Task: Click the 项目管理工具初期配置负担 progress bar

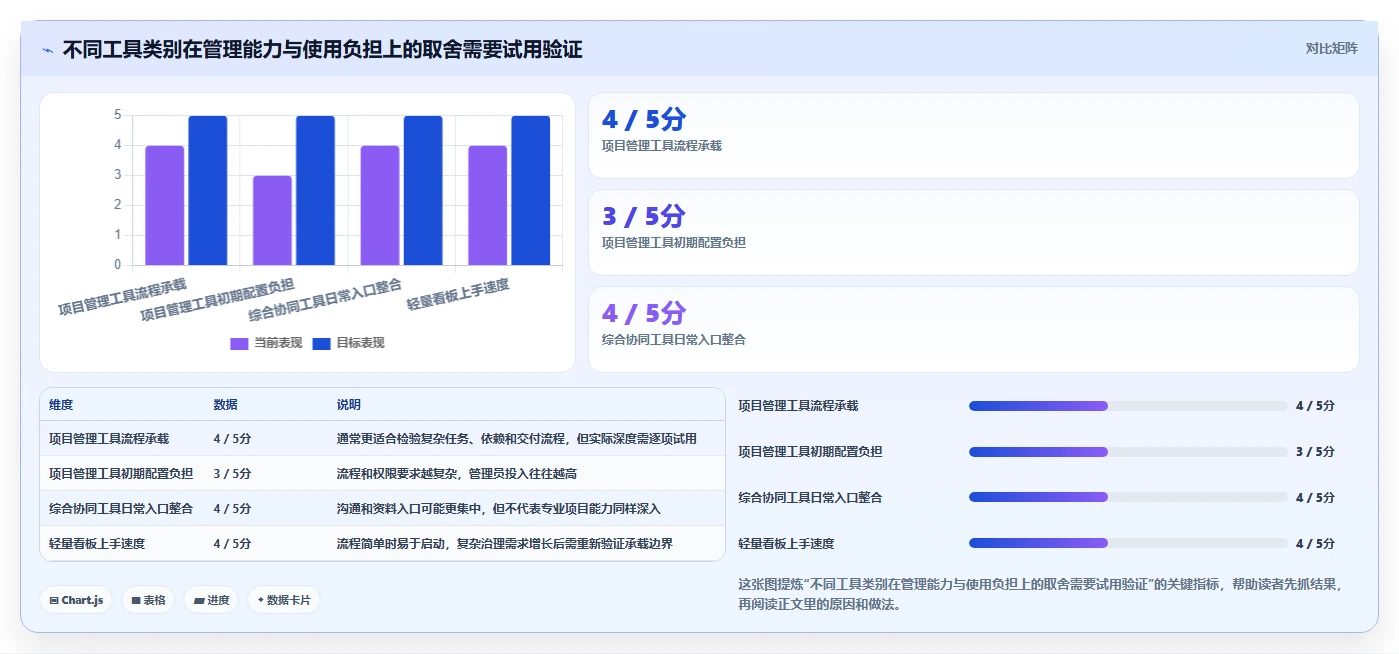Action: click(x=1128, y=452)
